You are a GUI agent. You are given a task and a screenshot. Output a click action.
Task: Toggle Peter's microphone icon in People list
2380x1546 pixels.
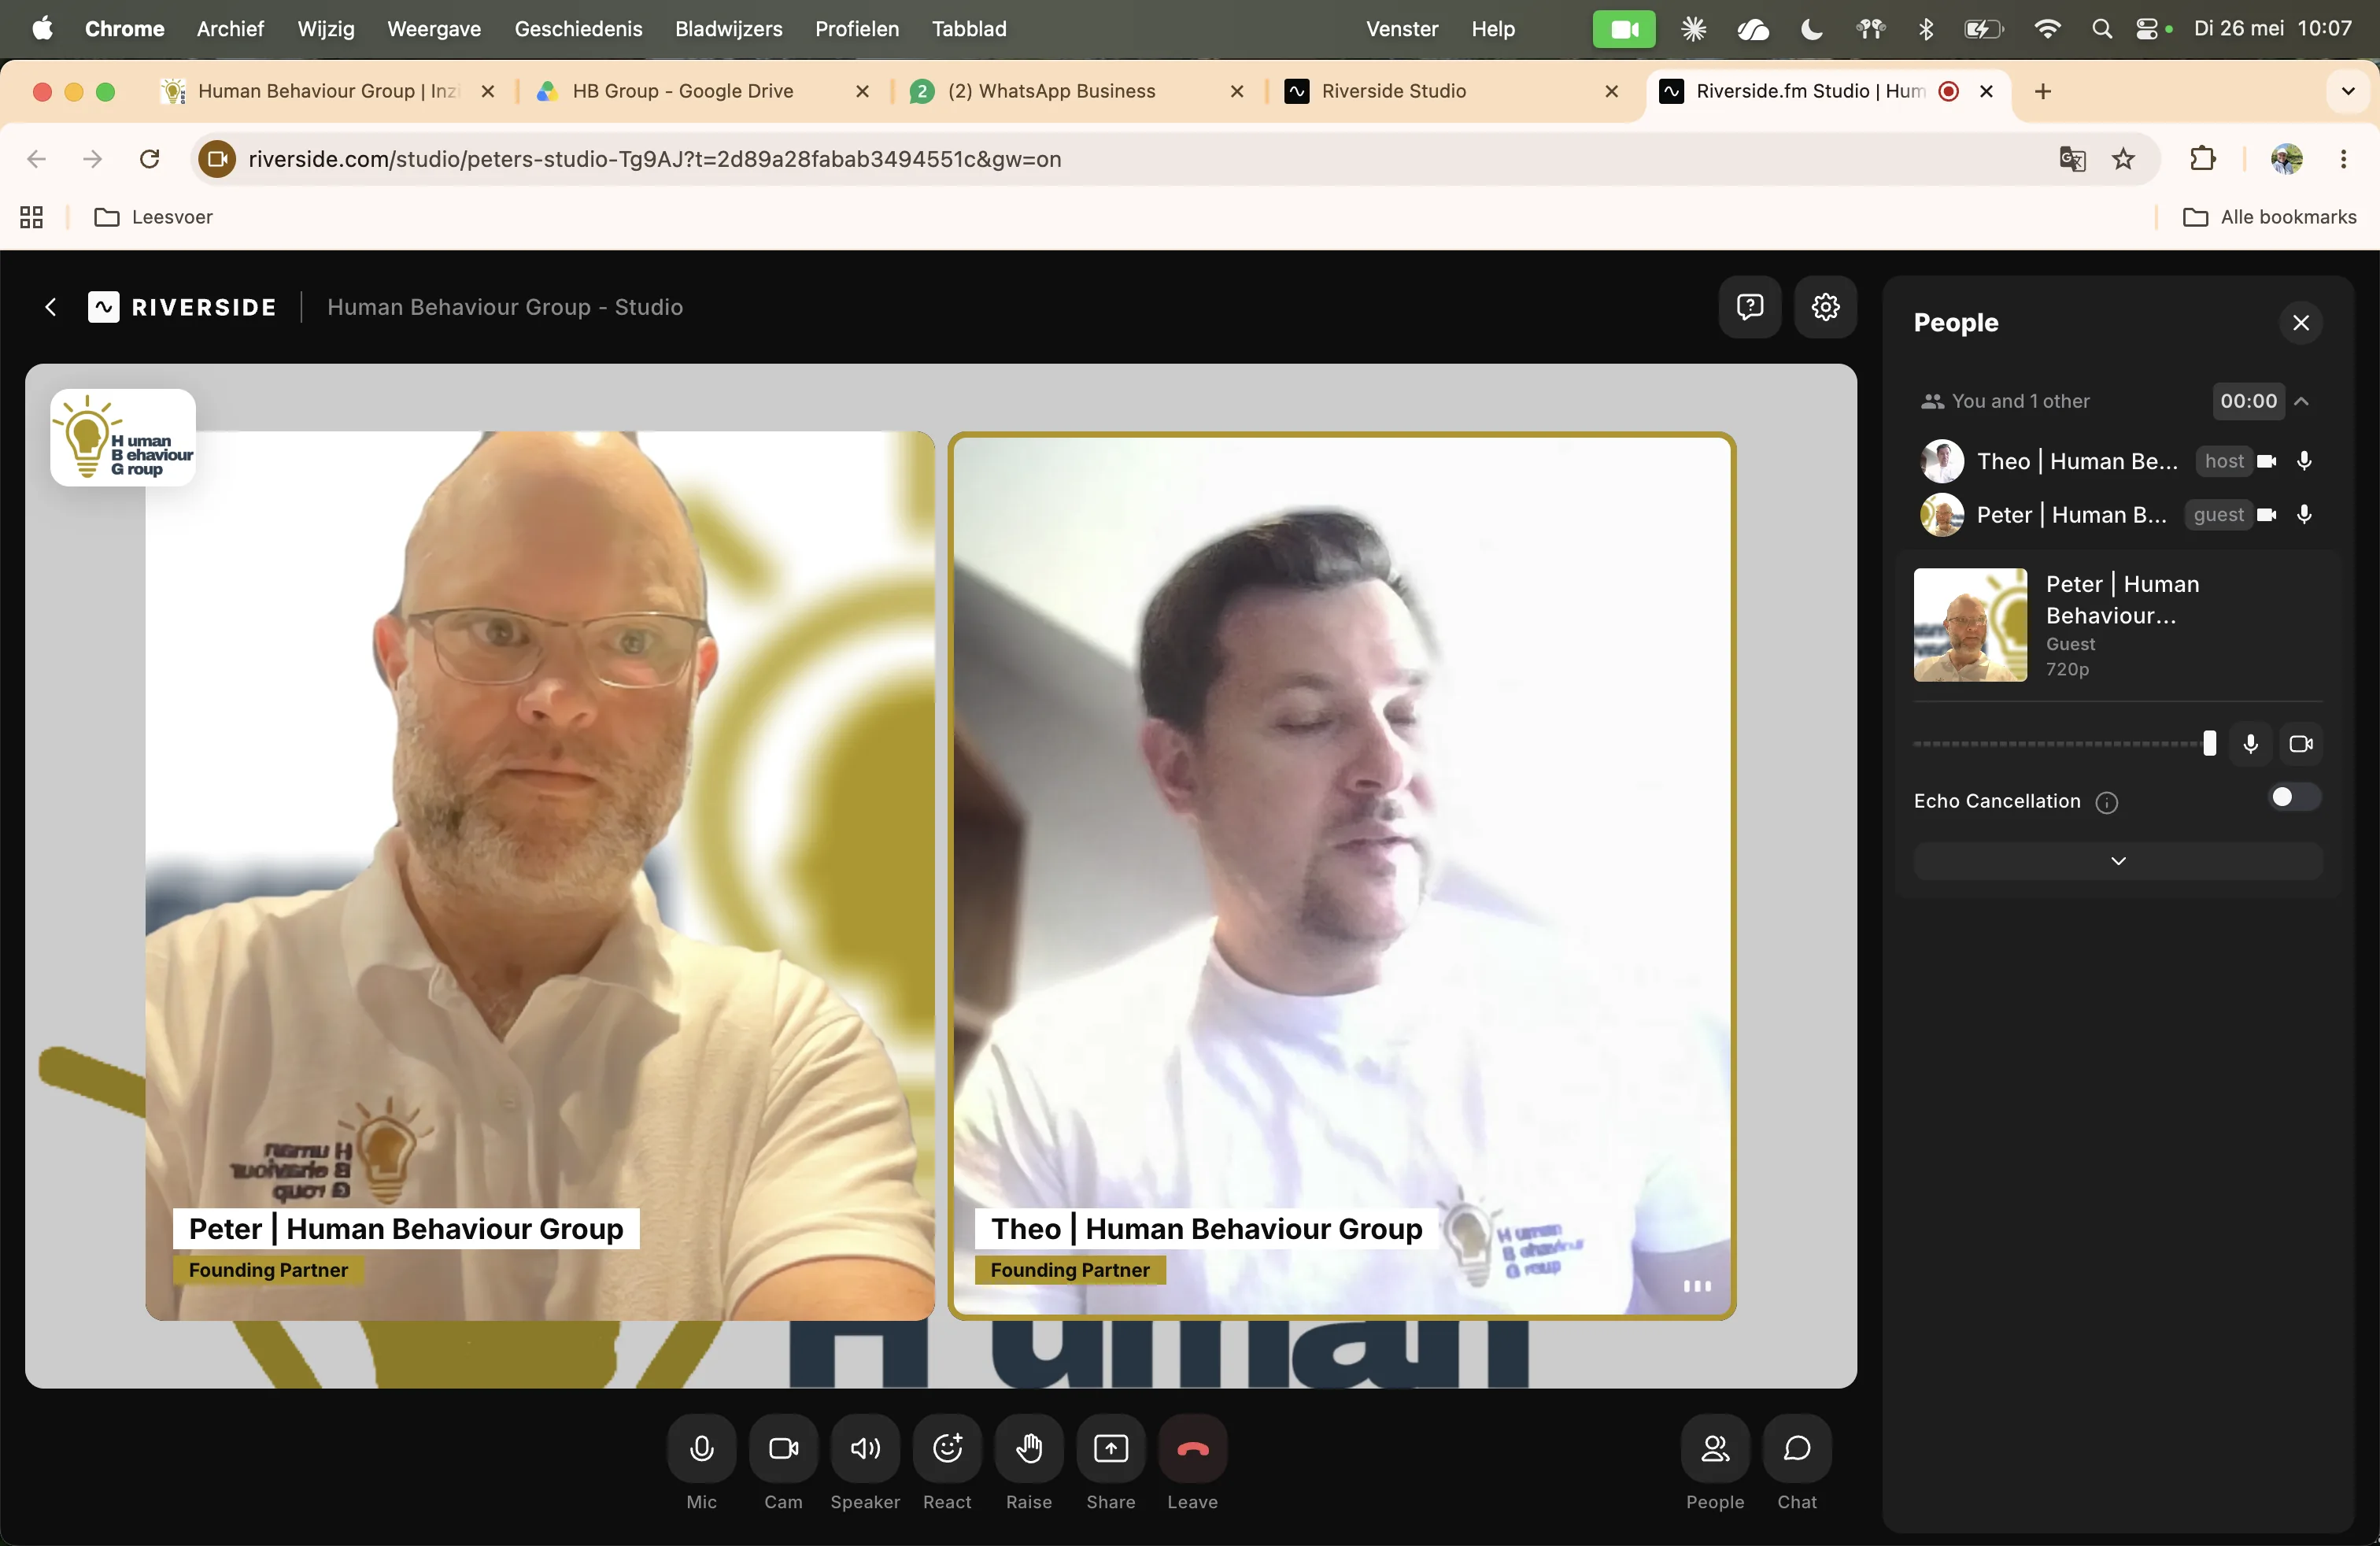pos(2304,515)
